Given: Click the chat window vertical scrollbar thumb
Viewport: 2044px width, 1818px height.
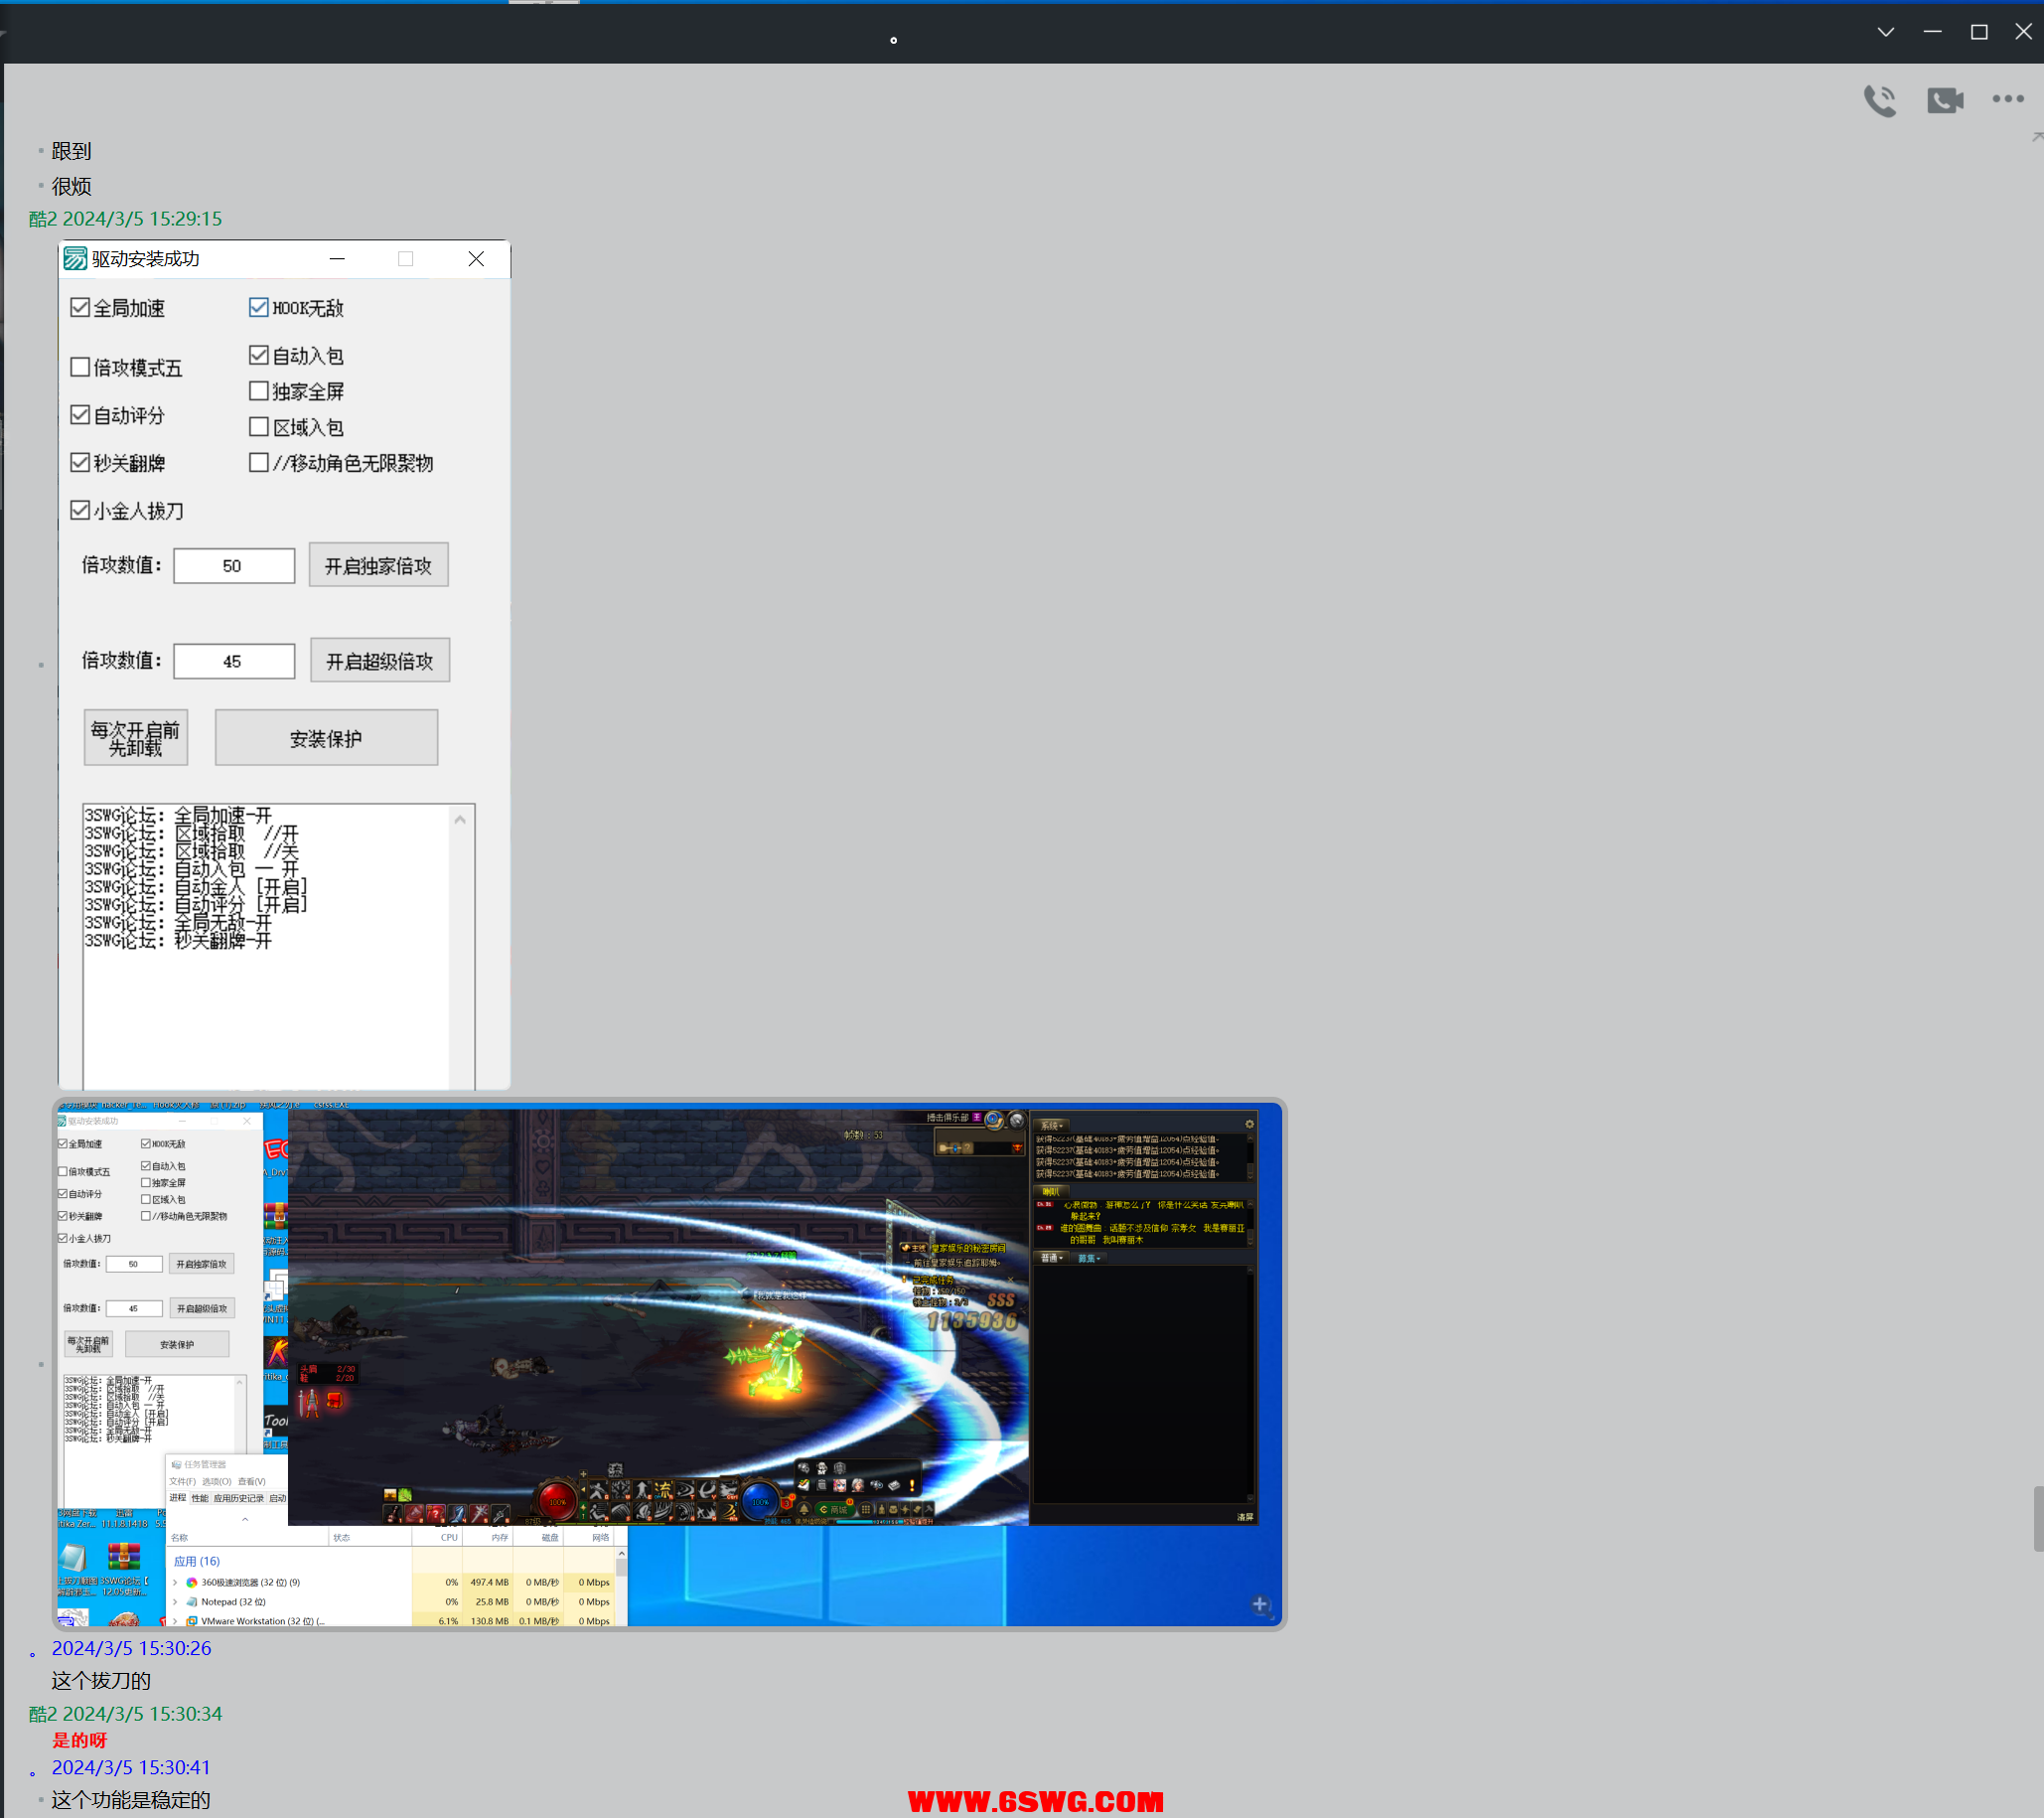Looking at the screenshot, I should coord(2037,1518).
